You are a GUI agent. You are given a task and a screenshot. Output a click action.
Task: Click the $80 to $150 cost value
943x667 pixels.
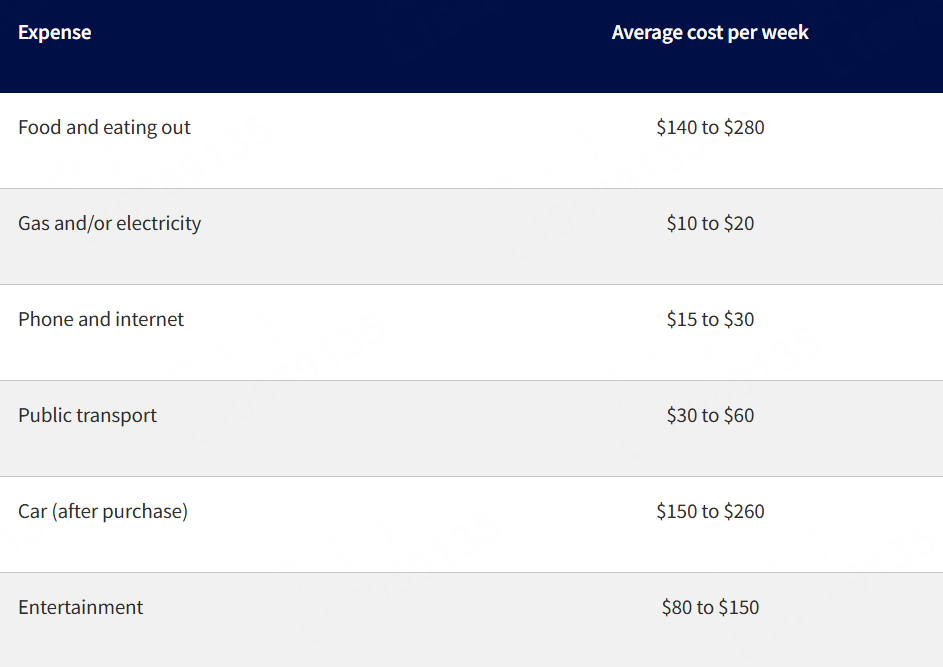(x=710, y=608)
